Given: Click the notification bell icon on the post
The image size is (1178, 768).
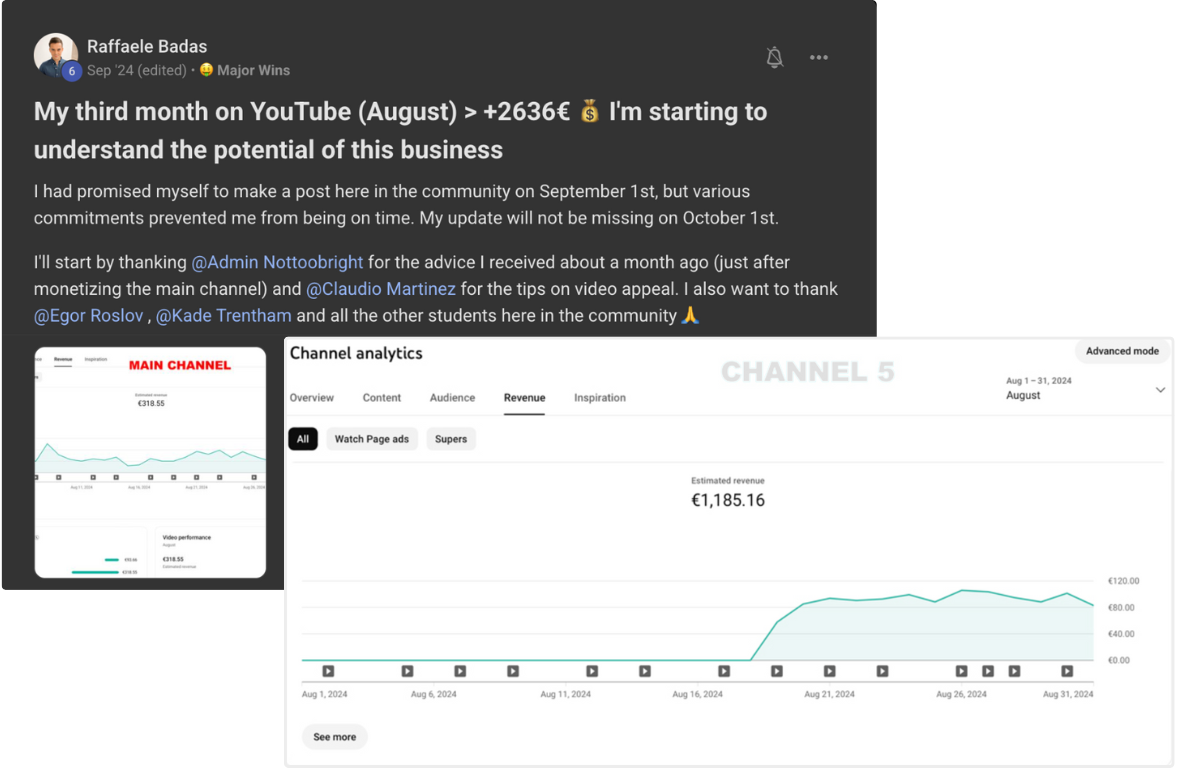Looking at the screenshot, I should coord(775,57).
